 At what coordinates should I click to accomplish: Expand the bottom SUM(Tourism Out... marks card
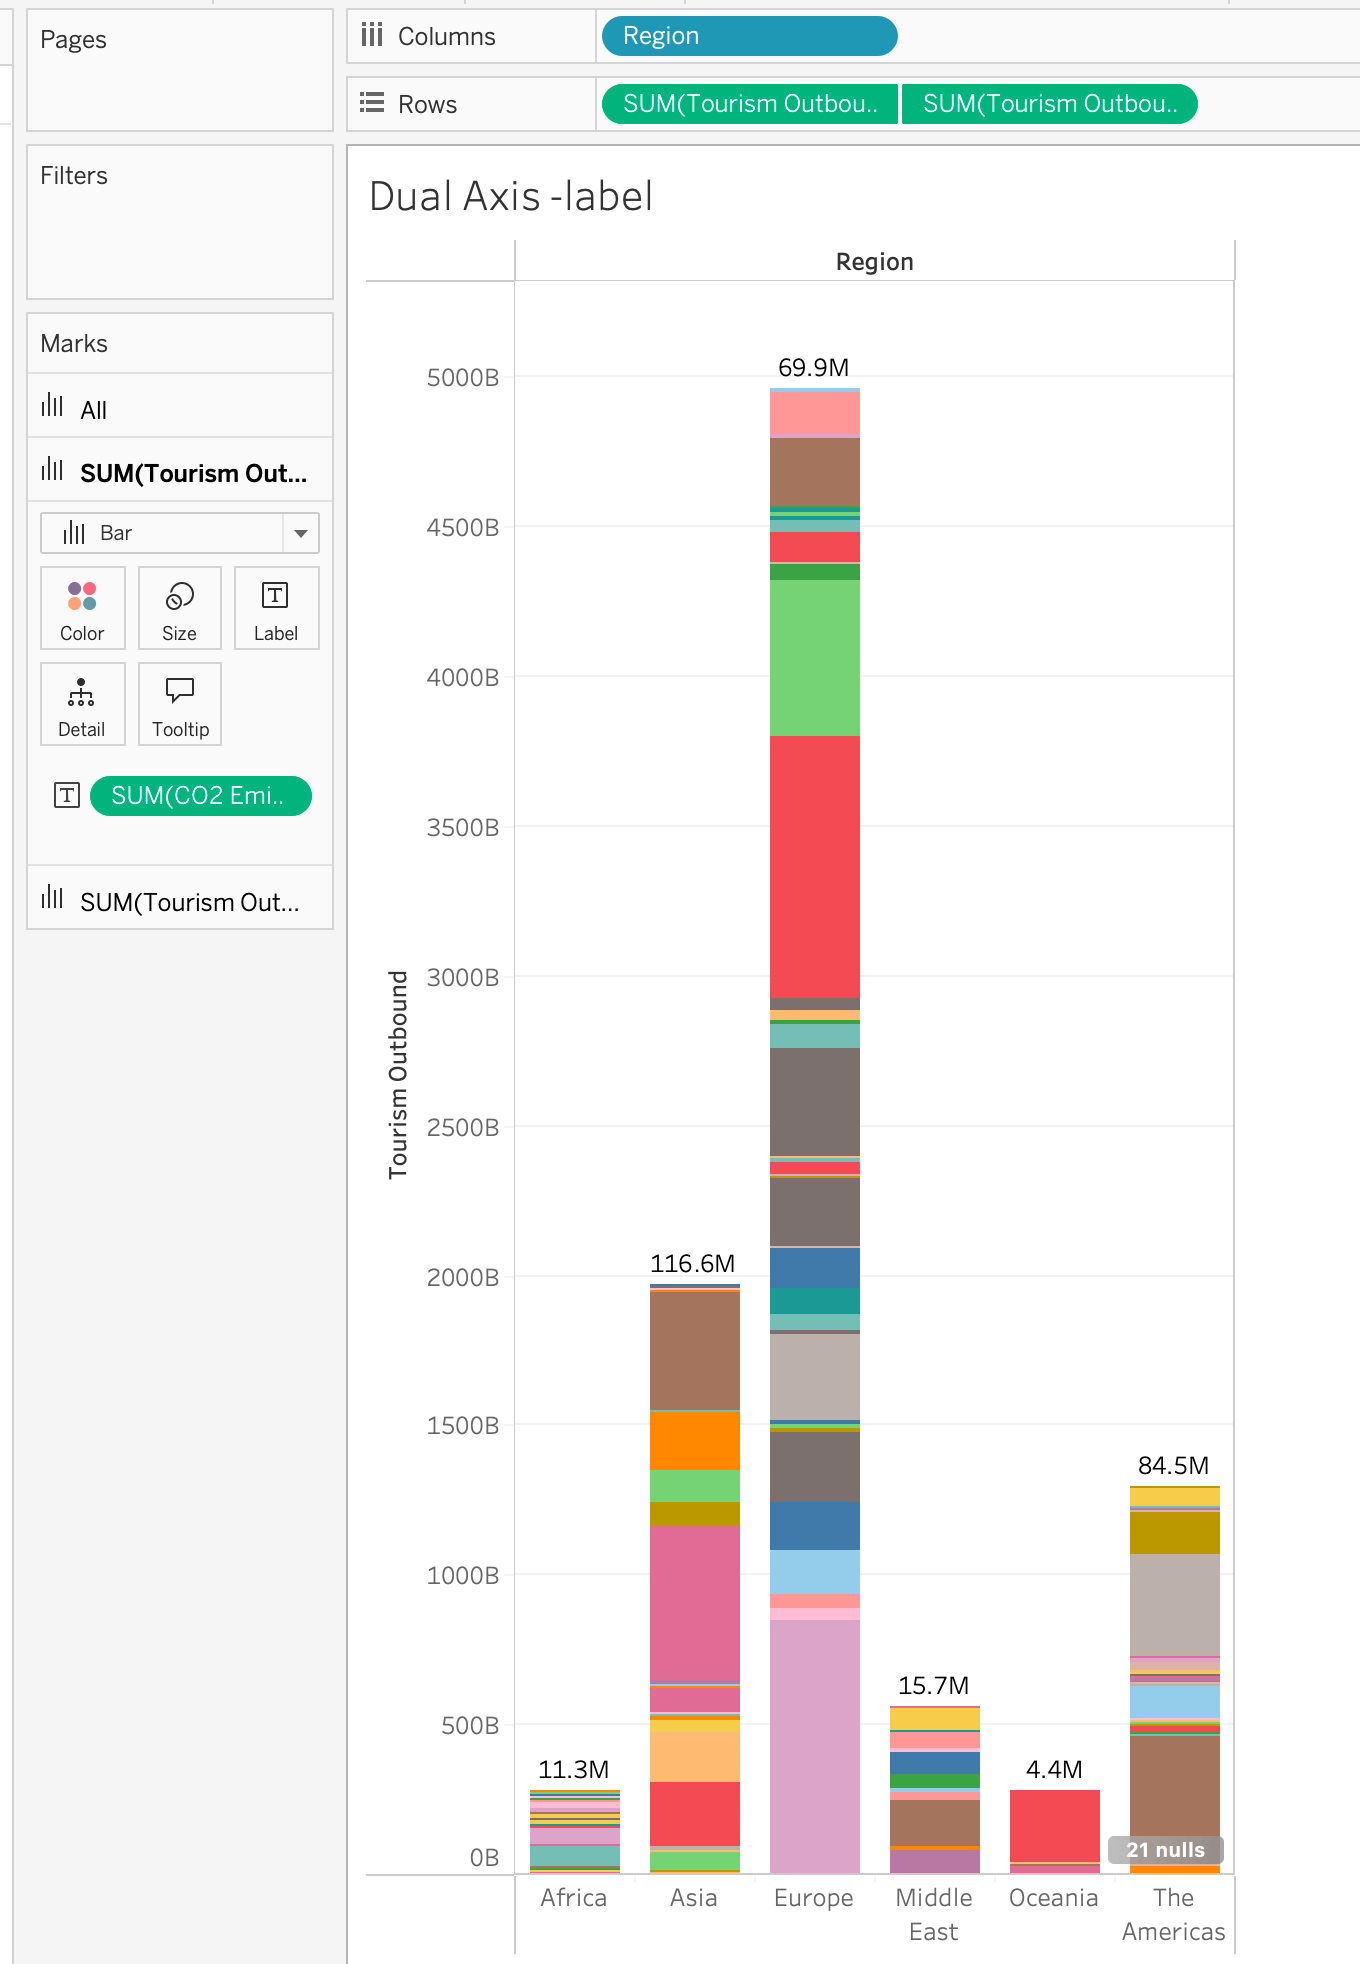180,901
